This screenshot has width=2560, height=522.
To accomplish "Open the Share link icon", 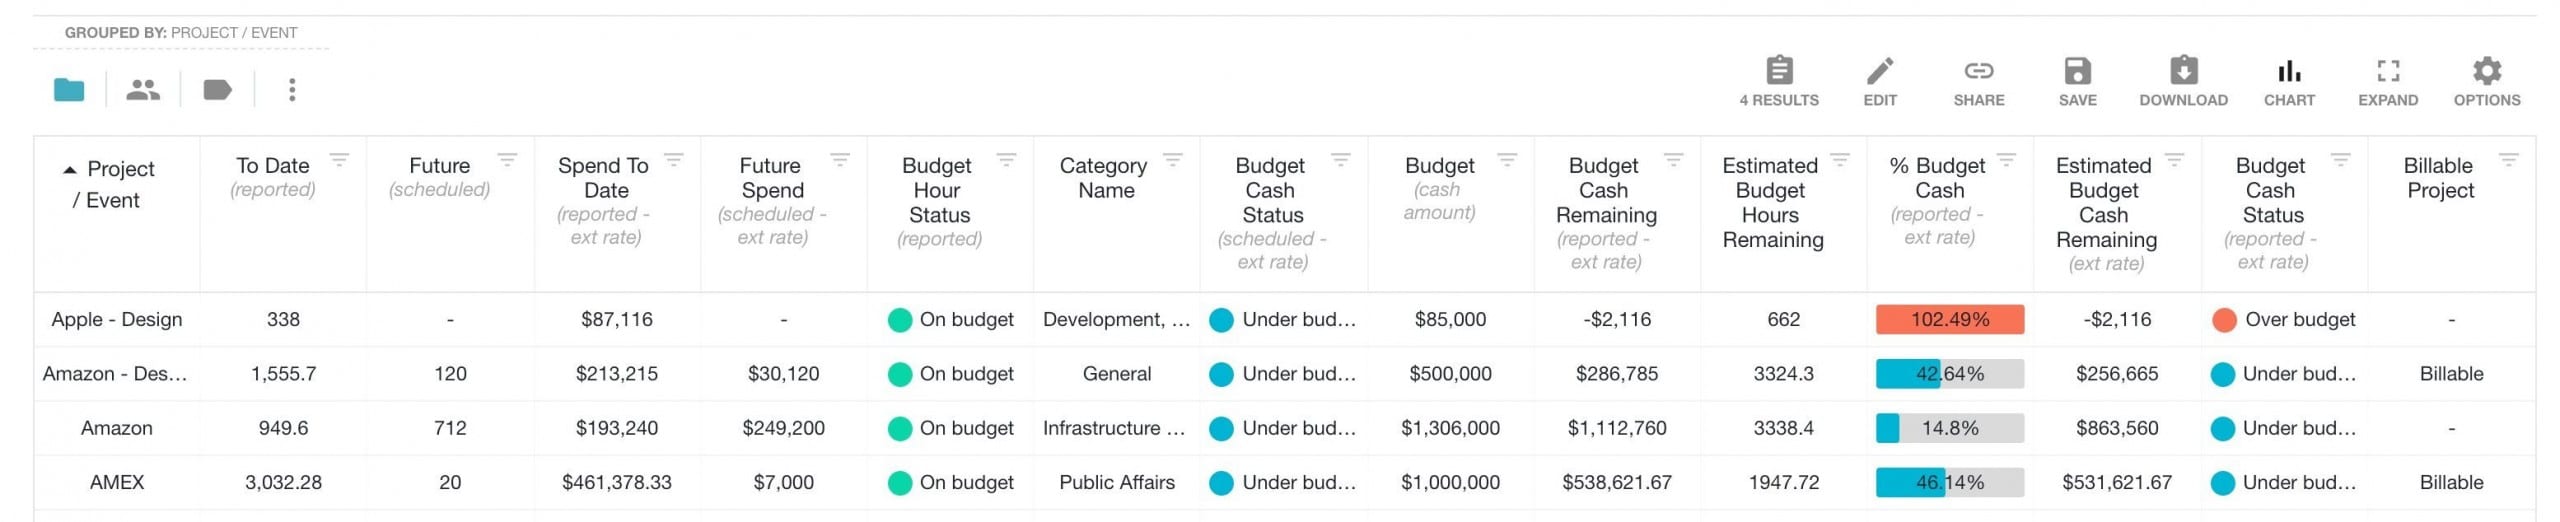I will (1979, 71).
